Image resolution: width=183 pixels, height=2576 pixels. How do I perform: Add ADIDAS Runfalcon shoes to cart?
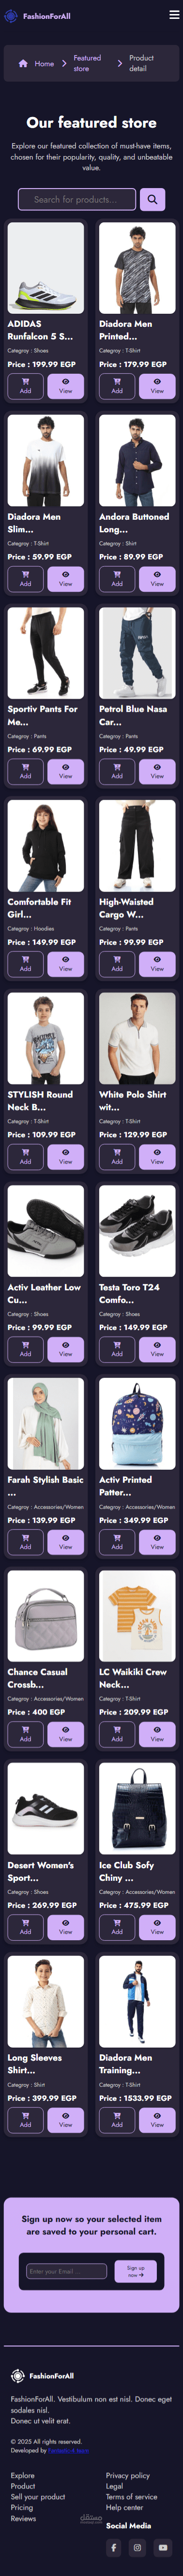[25, 386]
